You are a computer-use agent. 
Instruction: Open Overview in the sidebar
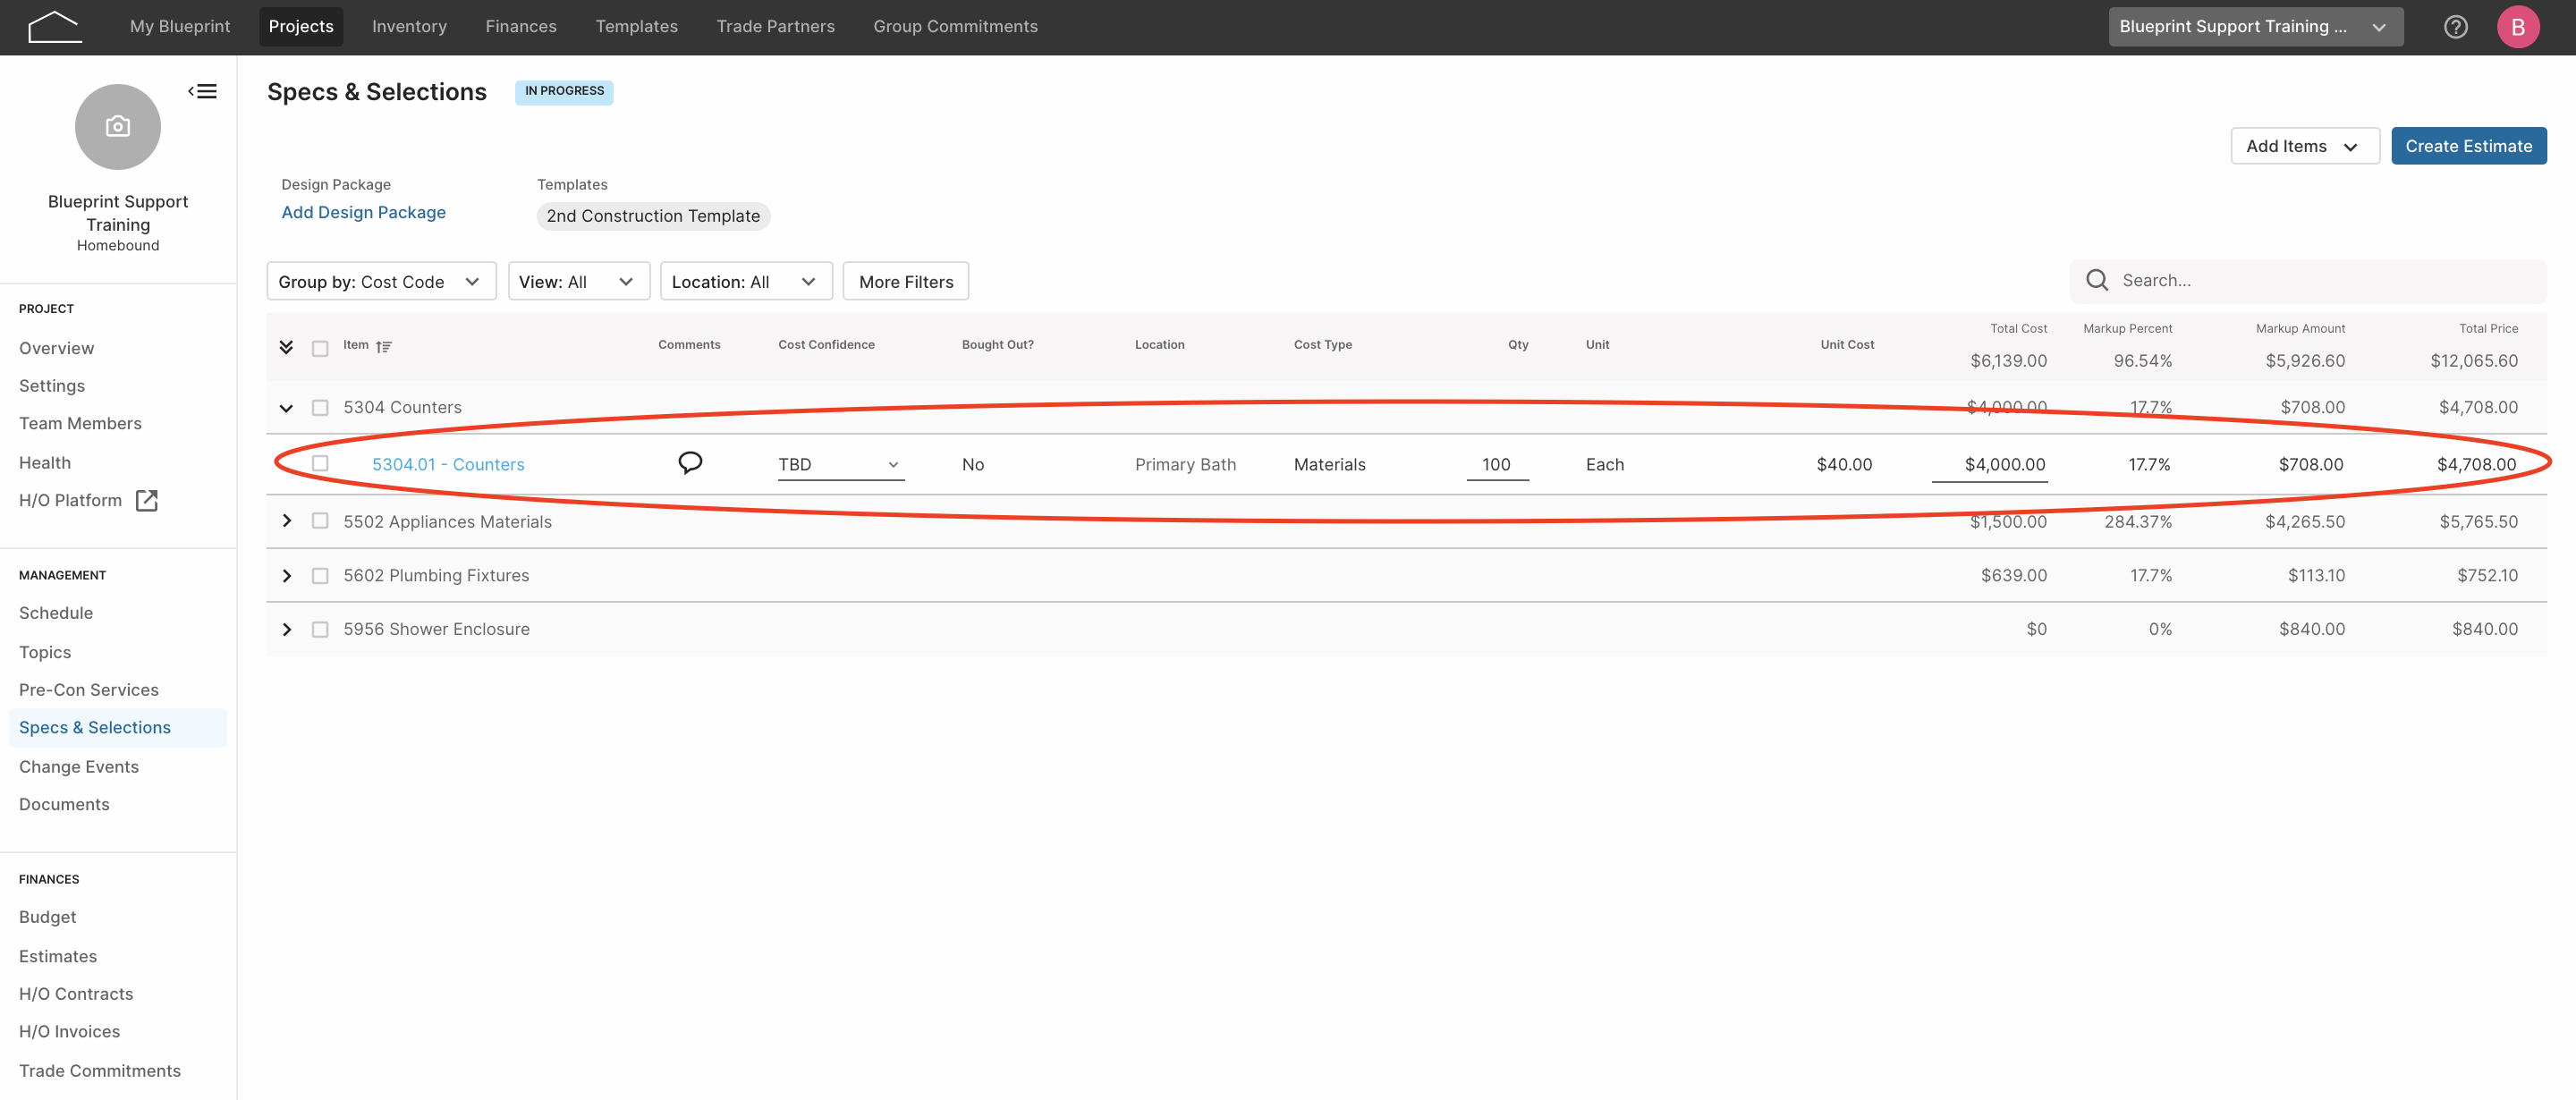pyautogui.click(x=56, y=348)
